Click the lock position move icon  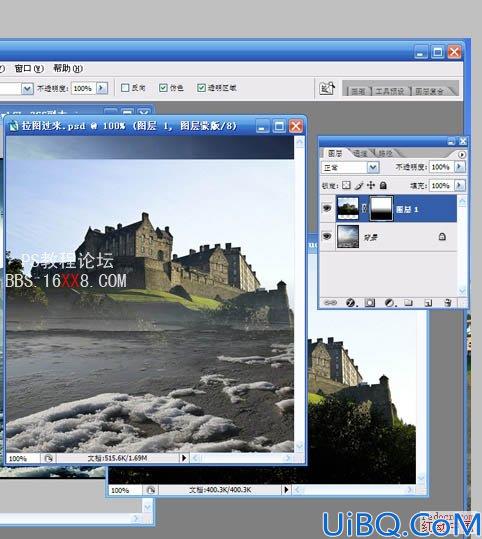click(x=371, y=185)
